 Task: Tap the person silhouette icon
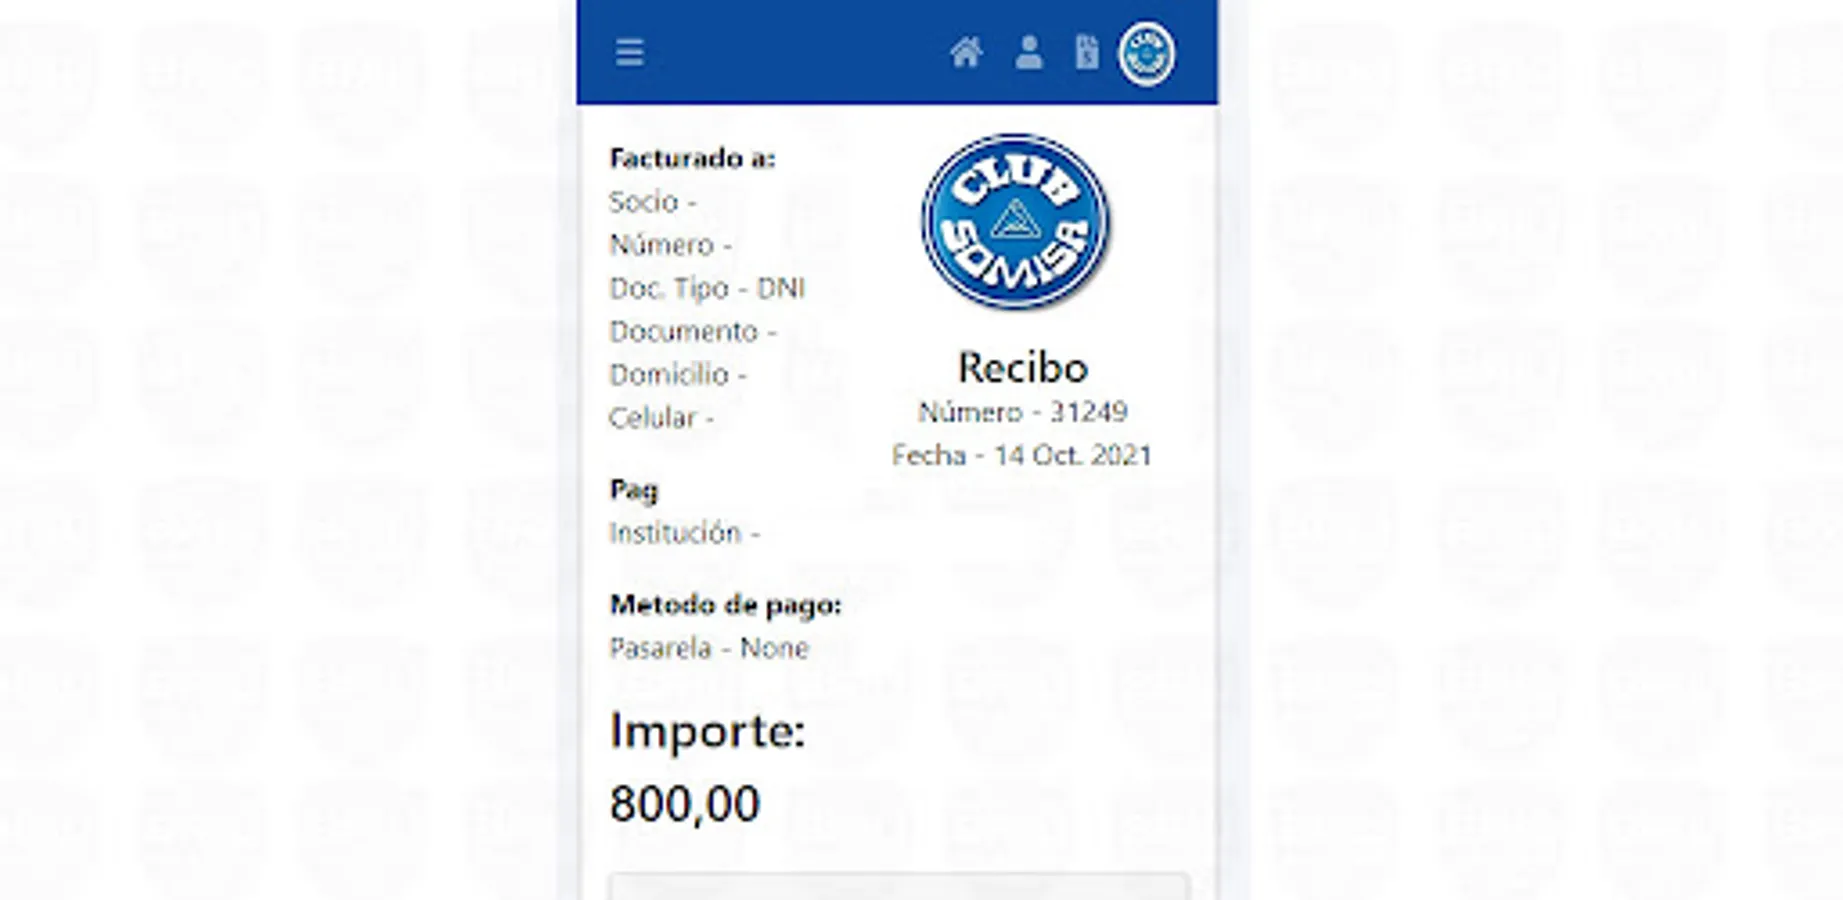click(1029, 53)
